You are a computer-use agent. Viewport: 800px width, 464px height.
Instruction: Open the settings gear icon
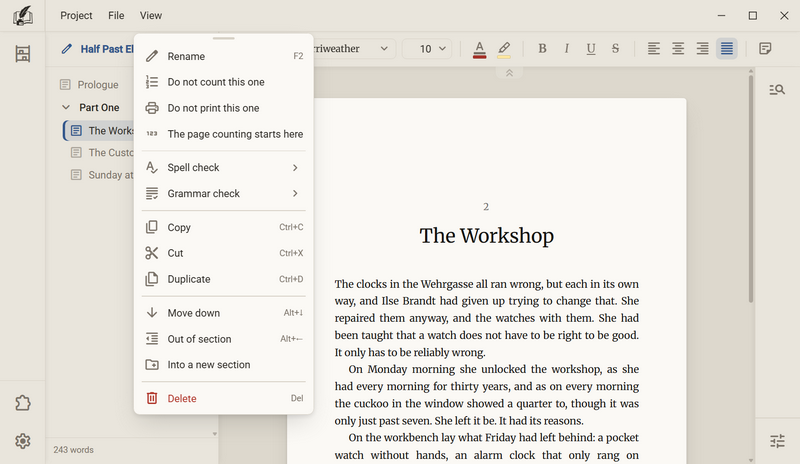[22, 441]
